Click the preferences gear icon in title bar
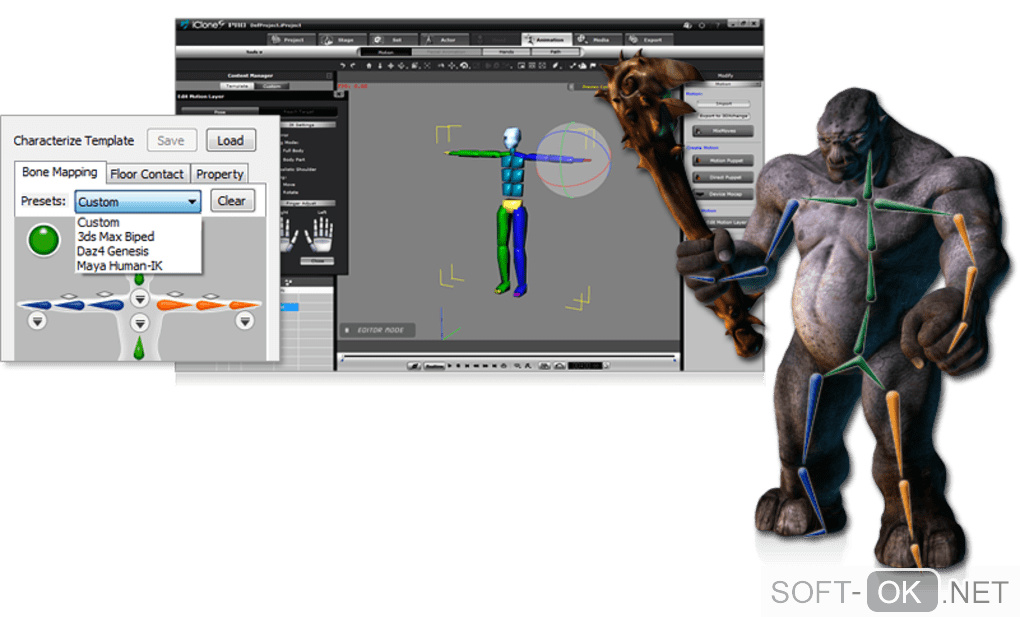Viewport: 1020px width, 617px height. [x=702, y=25]
